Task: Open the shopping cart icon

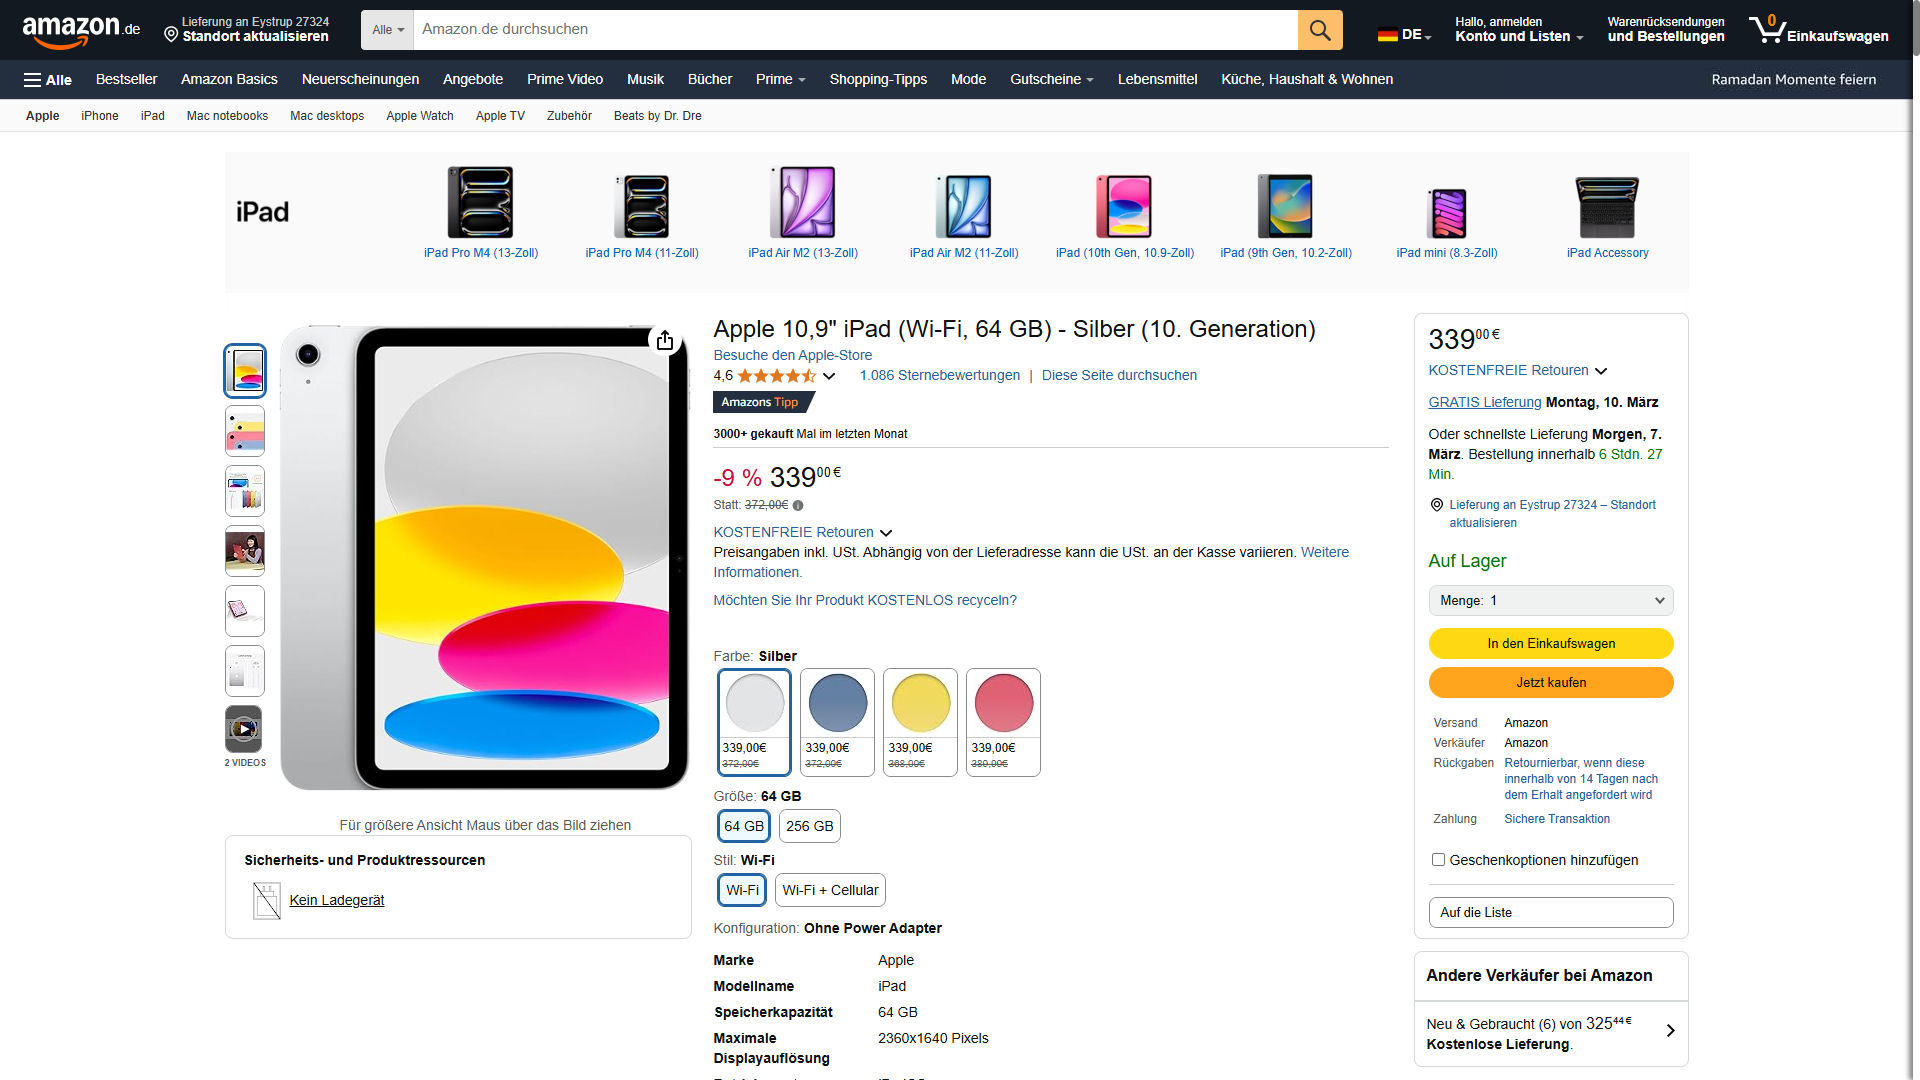Action: tap(1768, 30)
